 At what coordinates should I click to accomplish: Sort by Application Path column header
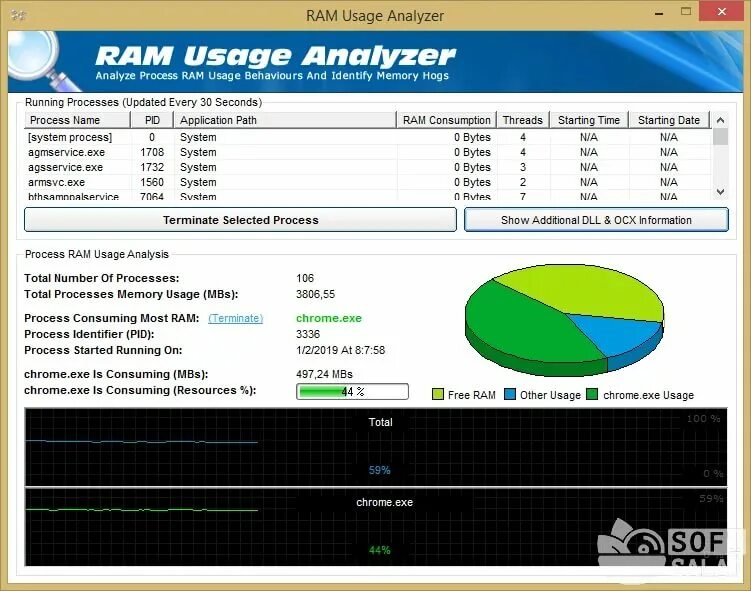point(285,120)
